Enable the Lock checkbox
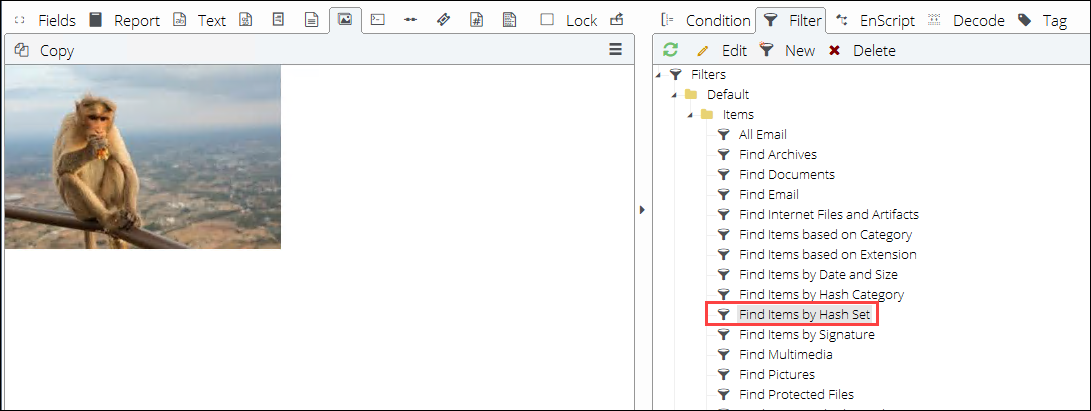This screenshot has height=411, width=1091. pyautogui.click(x=547, y=20)
